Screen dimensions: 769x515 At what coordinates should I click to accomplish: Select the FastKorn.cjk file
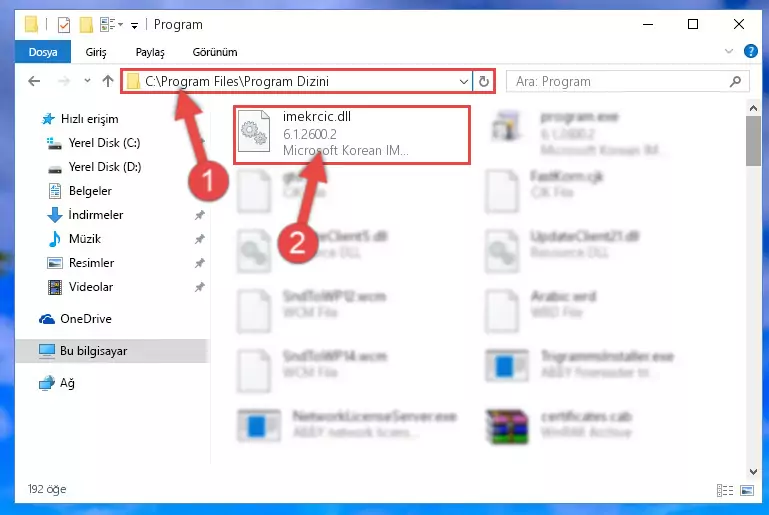point(544,190)
